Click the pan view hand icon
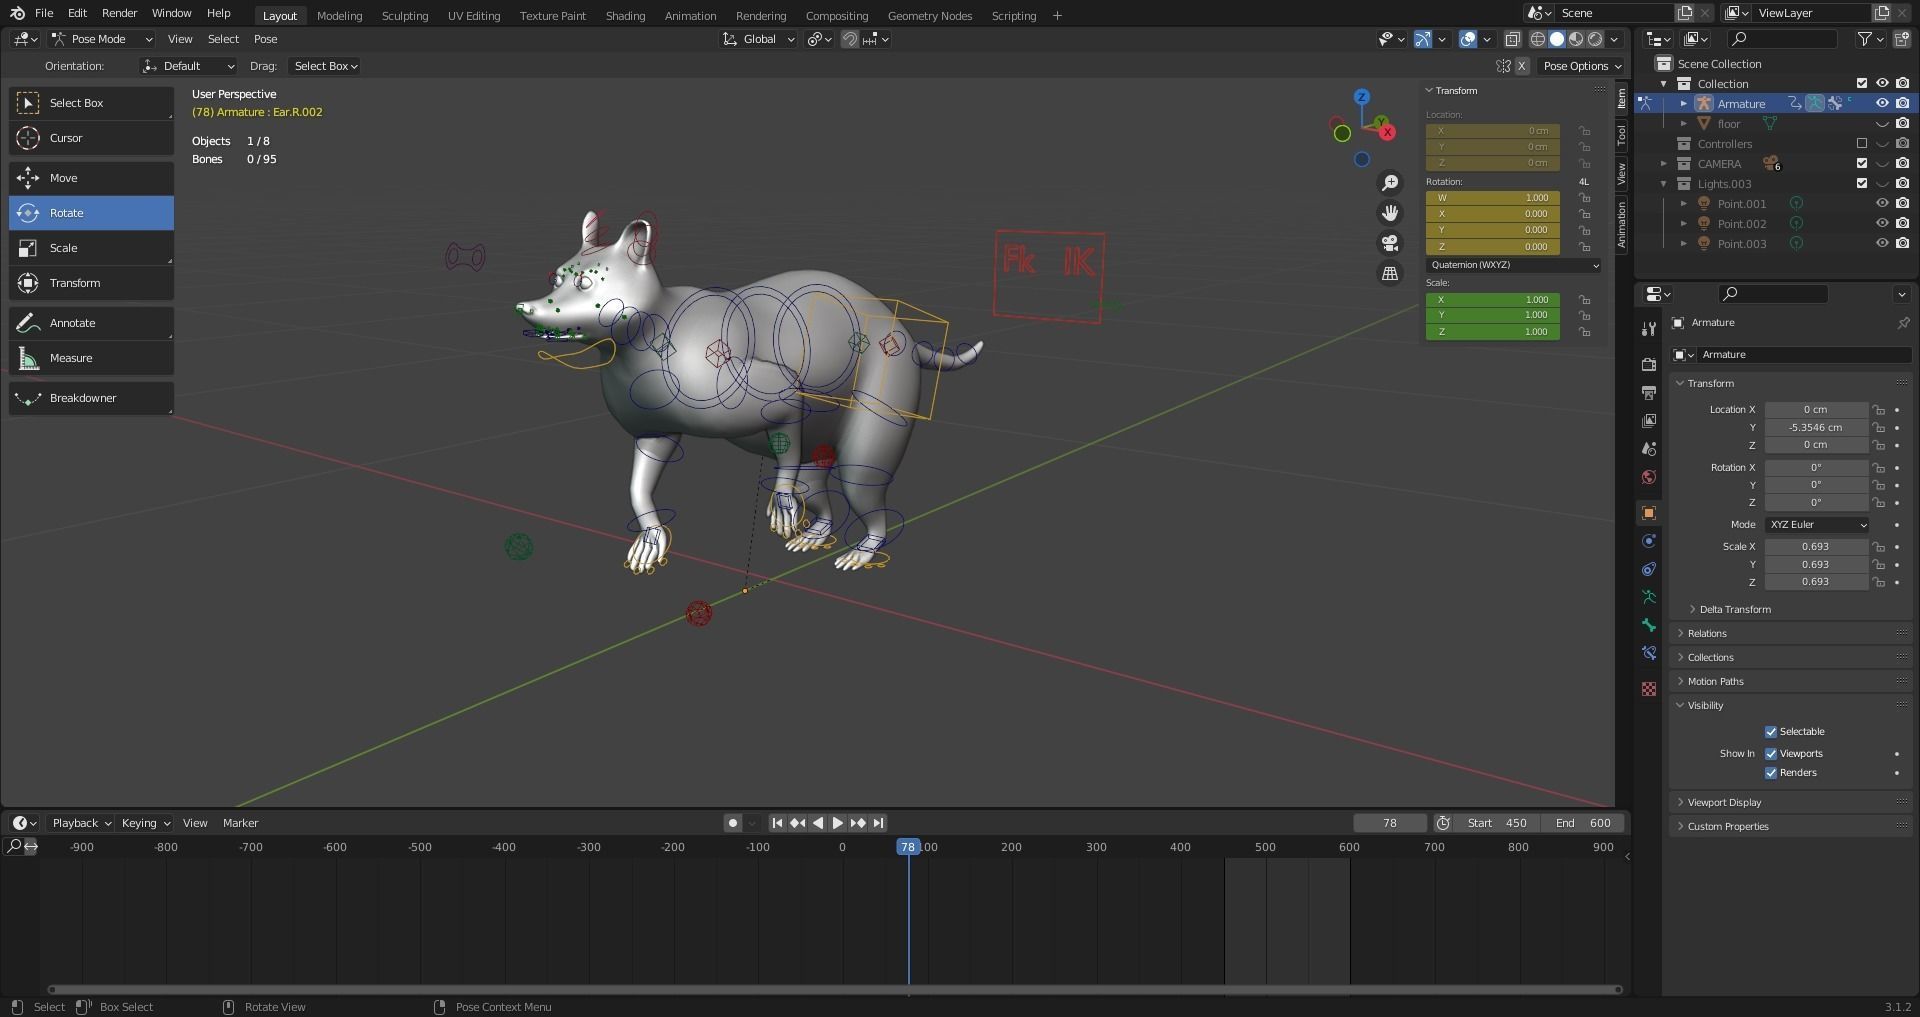Image resolution: width=1920 pixels, height=1017 pixels. point(1390,213)
